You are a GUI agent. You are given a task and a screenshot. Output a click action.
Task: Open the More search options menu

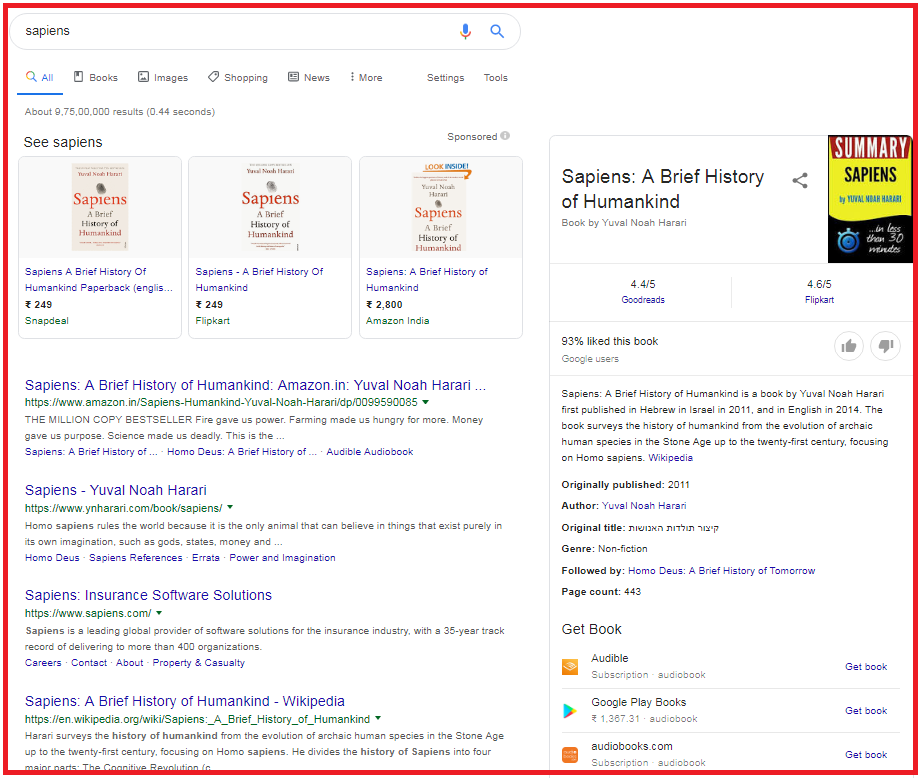click(x=365, y=77)
